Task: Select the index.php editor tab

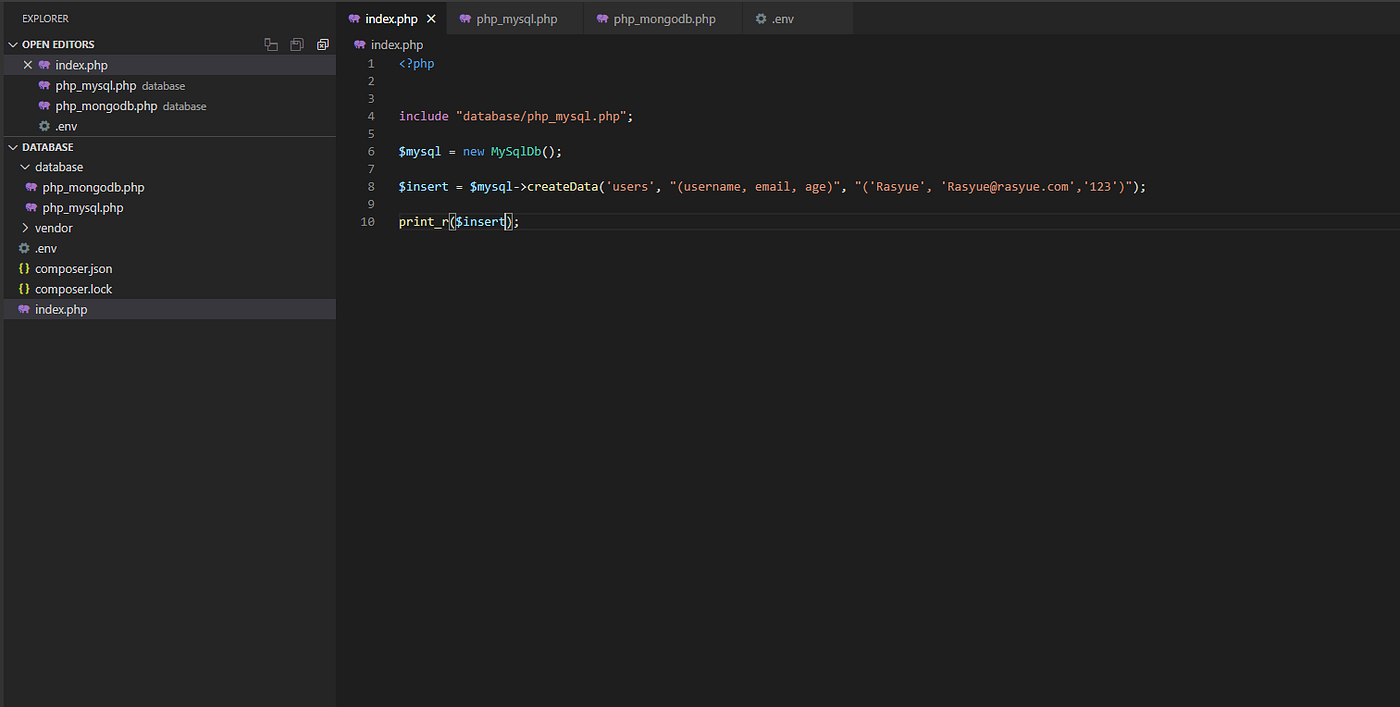Action: (391, 19)
